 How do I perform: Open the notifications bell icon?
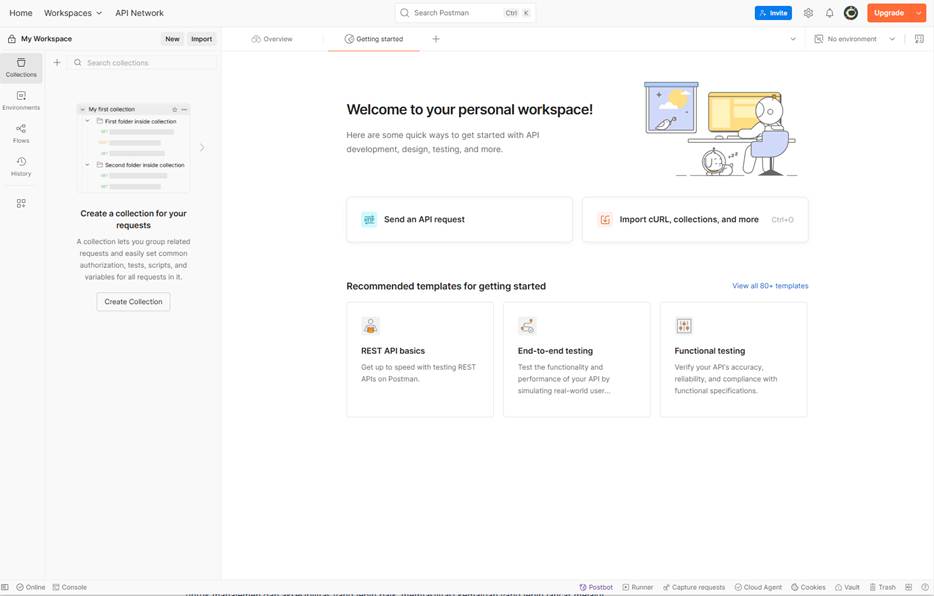pyautogui.click(x=829, y=13)
